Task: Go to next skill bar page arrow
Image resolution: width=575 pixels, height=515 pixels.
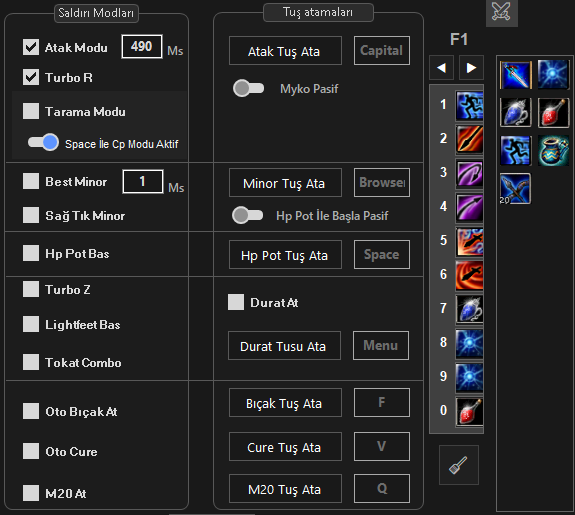Action: coord(471,67)
